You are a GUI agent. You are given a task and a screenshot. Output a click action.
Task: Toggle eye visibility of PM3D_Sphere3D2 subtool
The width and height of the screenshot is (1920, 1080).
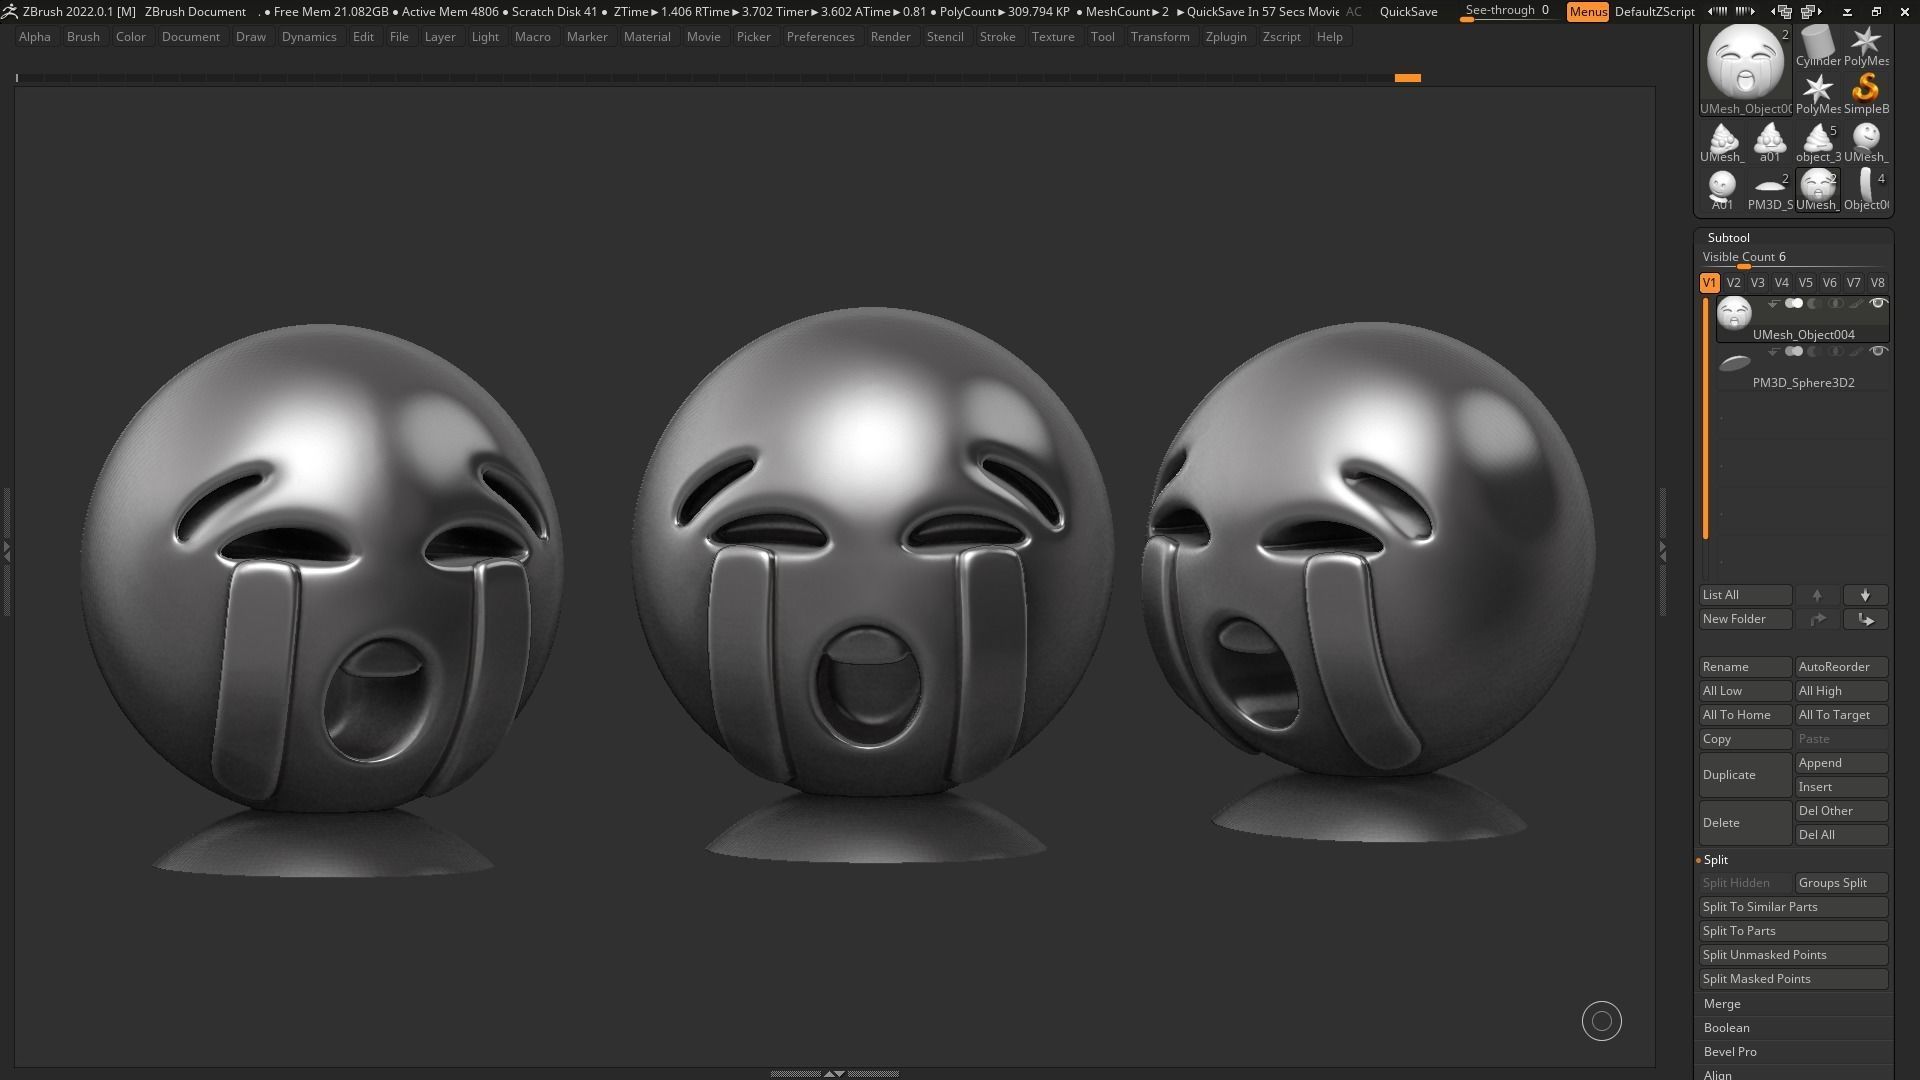[x=1878, y=351]
